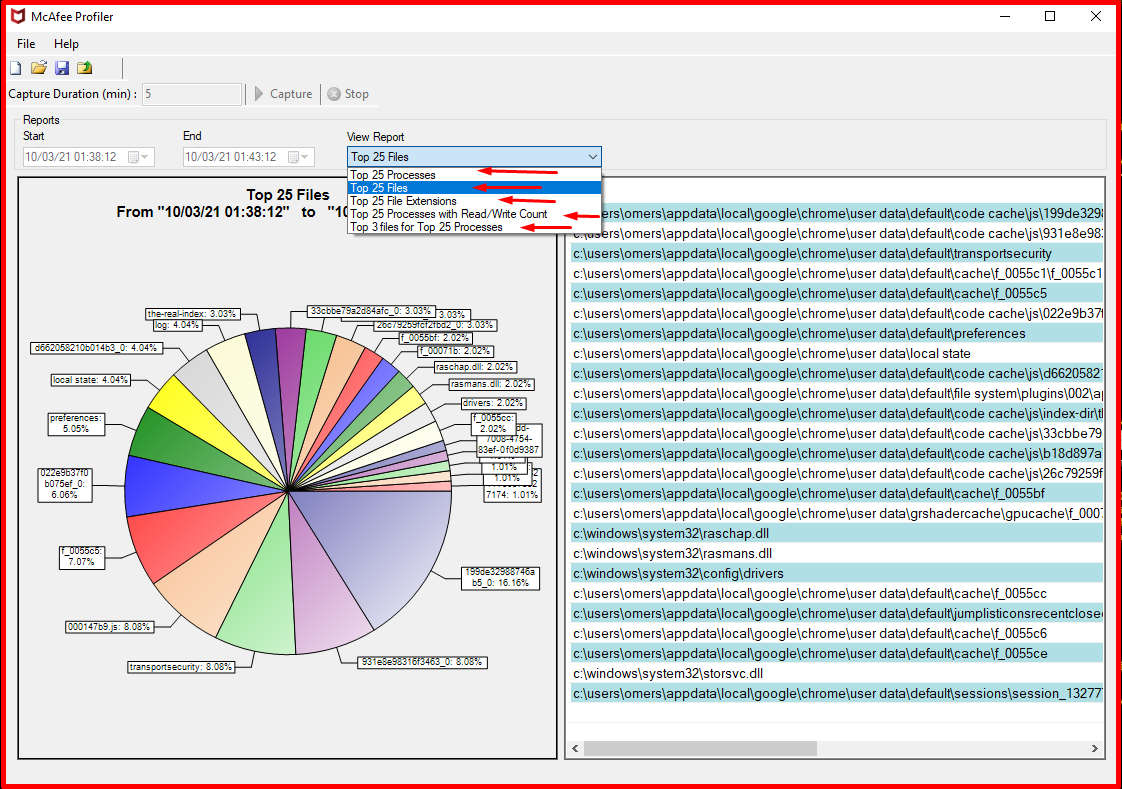Click the Save floppy disk toolbar icon
The image size is (1122, 789).
pyautogui.click(x=62, y=68)
